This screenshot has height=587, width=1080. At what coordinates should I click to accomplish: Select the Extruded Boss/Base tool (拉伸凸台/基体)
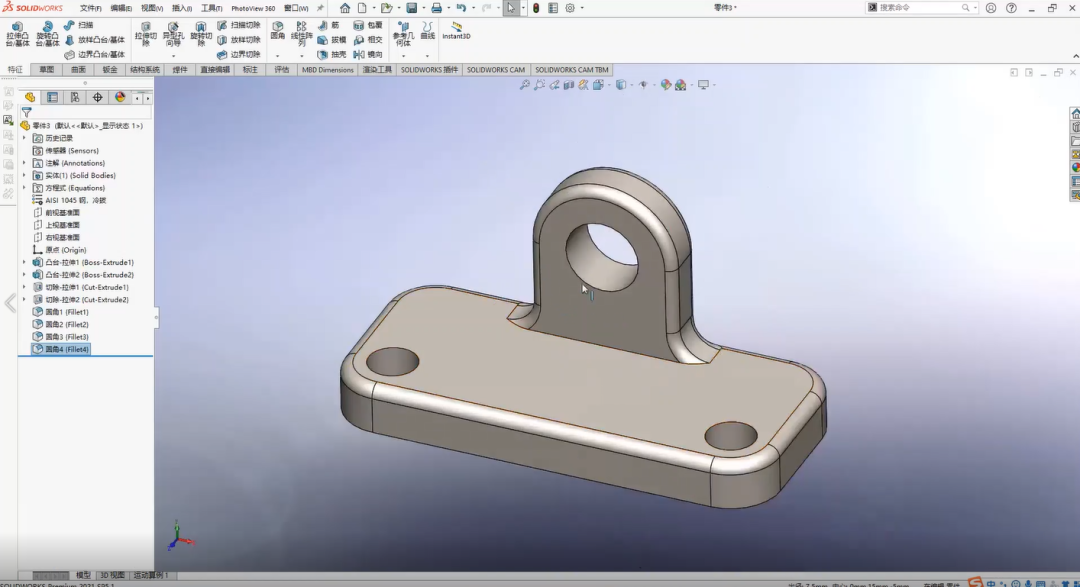point(17,34)
